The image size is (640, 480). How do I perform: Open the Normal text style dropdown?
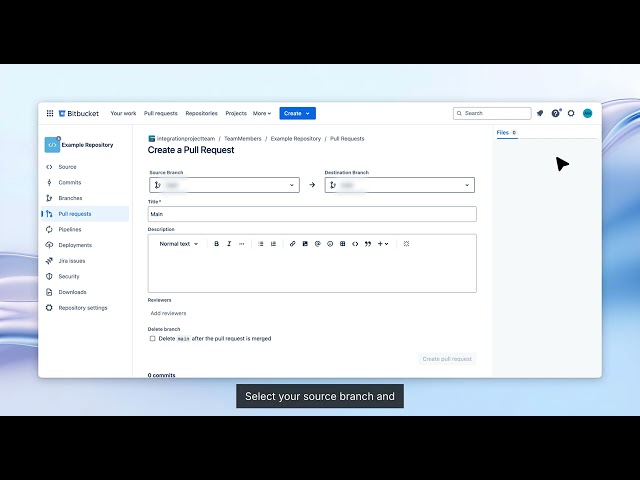pos(178,244)
